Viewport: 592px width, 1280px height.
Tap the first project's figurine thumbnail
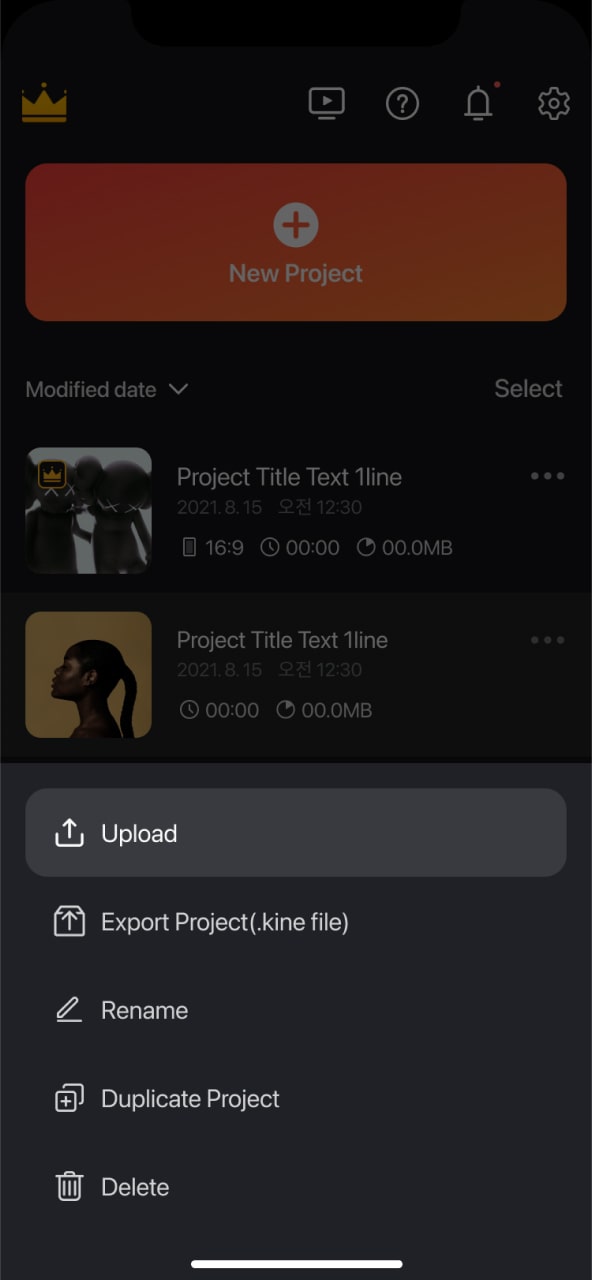tap(88, 510)
